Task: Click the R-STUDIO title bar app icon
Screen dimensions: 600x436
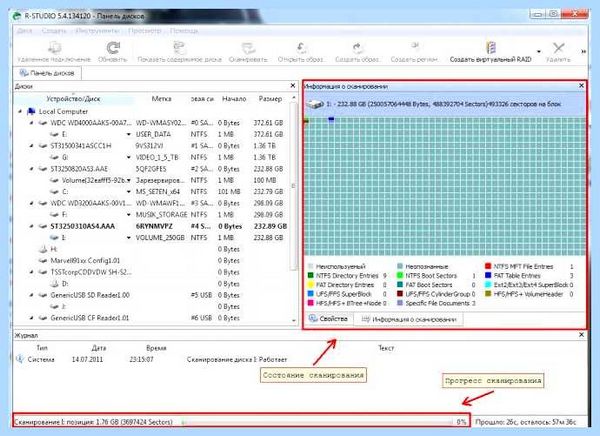Action: tap(16, 16)
